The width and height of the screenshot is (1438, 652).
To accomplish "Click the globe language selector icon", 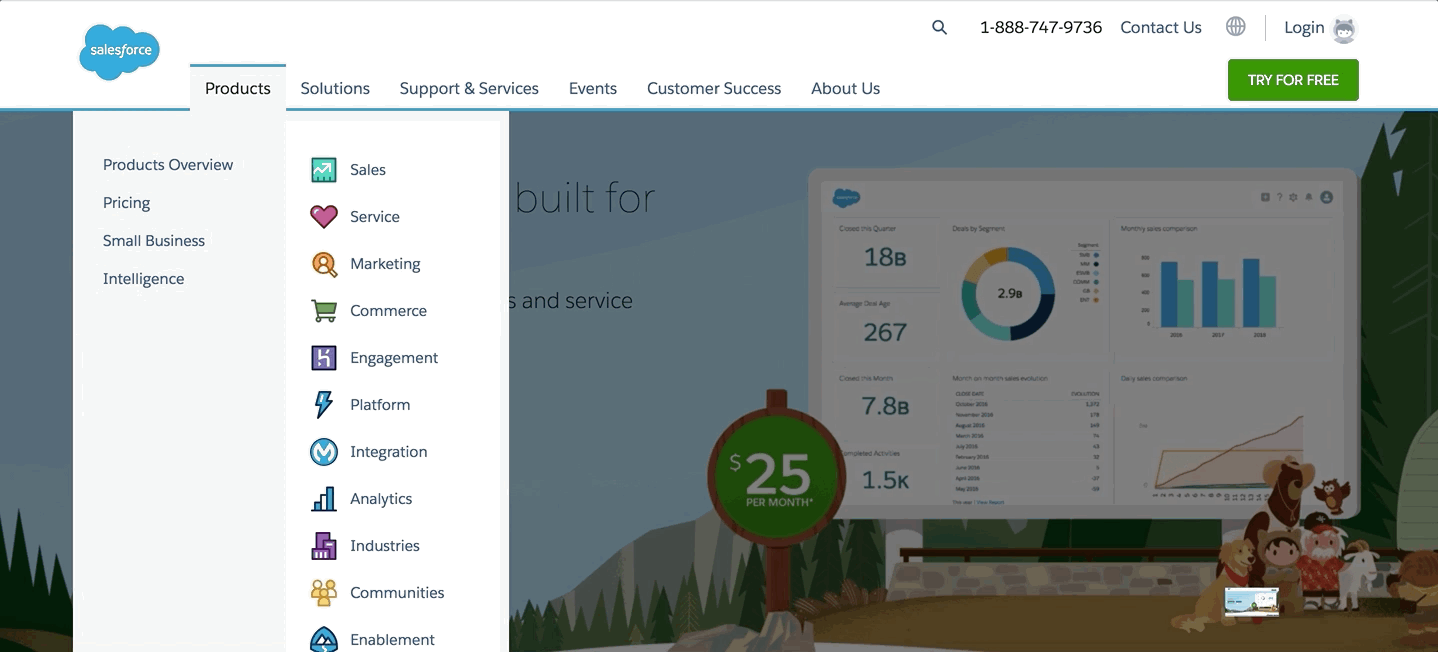I will click(x=1236, y=27).
